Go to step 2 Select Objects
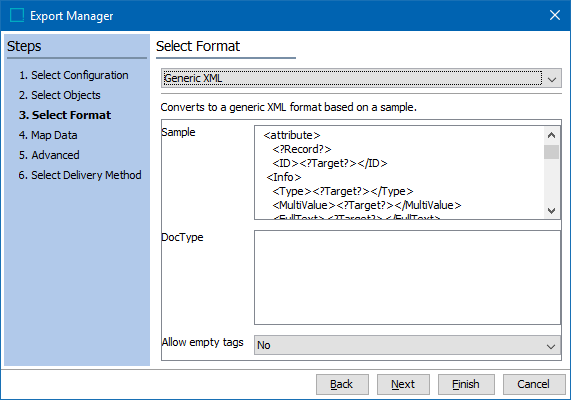Screen dimensions: 571x400 [x=60, y=95]
